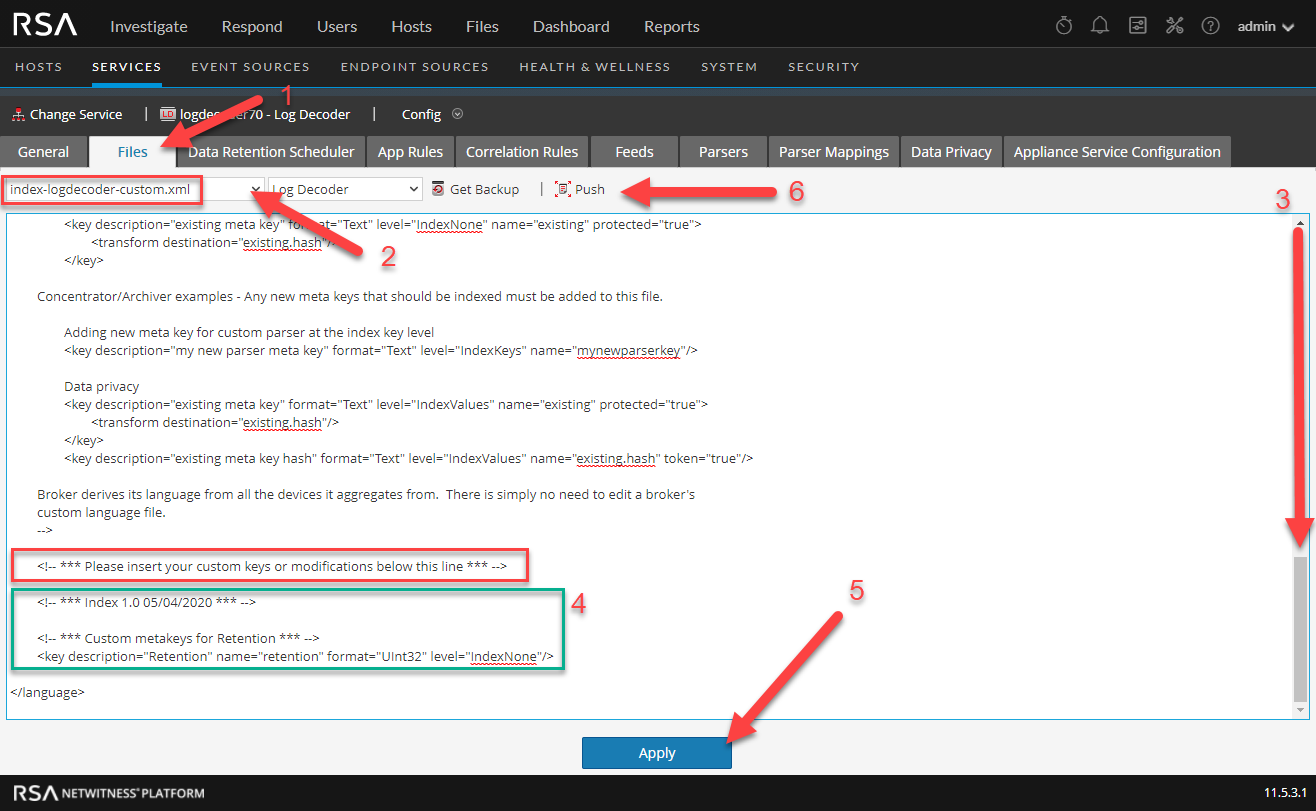Open the Log Decoder service type dropdown
1316x811 pixels.
pos(346,189)
